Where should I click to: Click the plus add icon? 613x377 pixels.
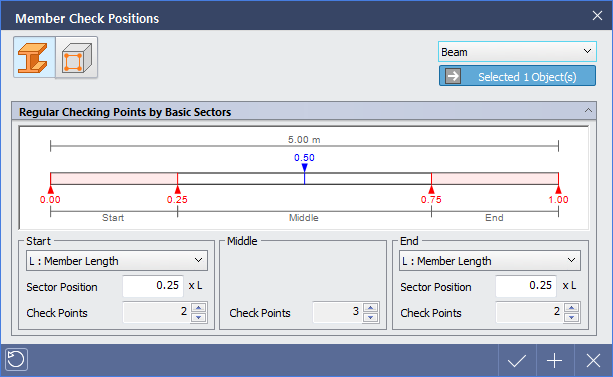tap(555, 361)
